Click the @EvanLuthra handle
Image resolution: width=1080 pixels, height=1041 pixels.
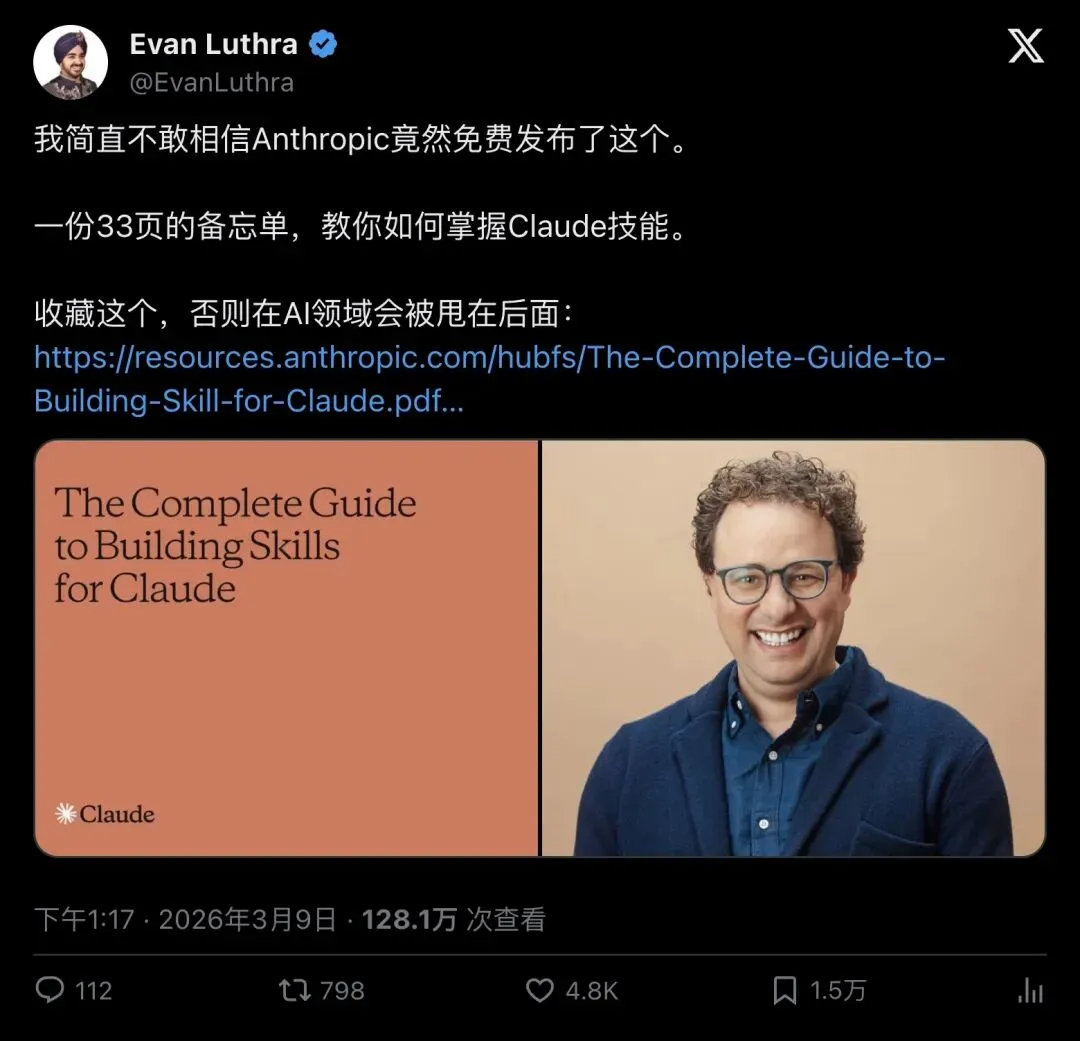coord(212,83)
